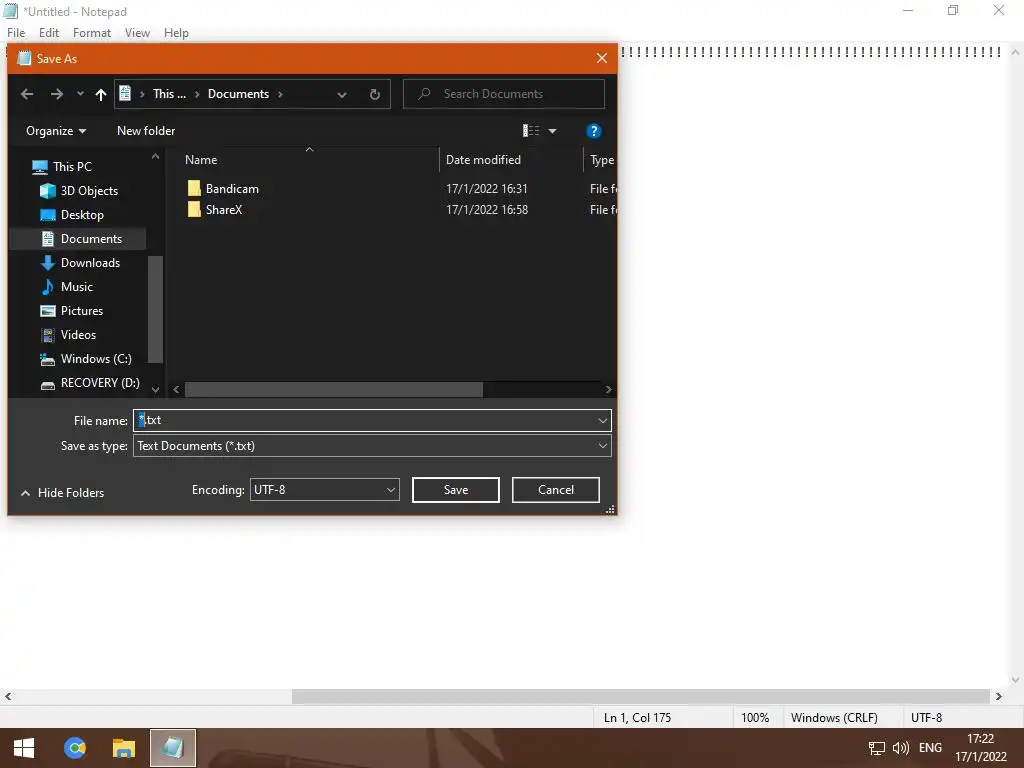Create a New folder
Screen dimensions: 1024x768
(146, 131)
